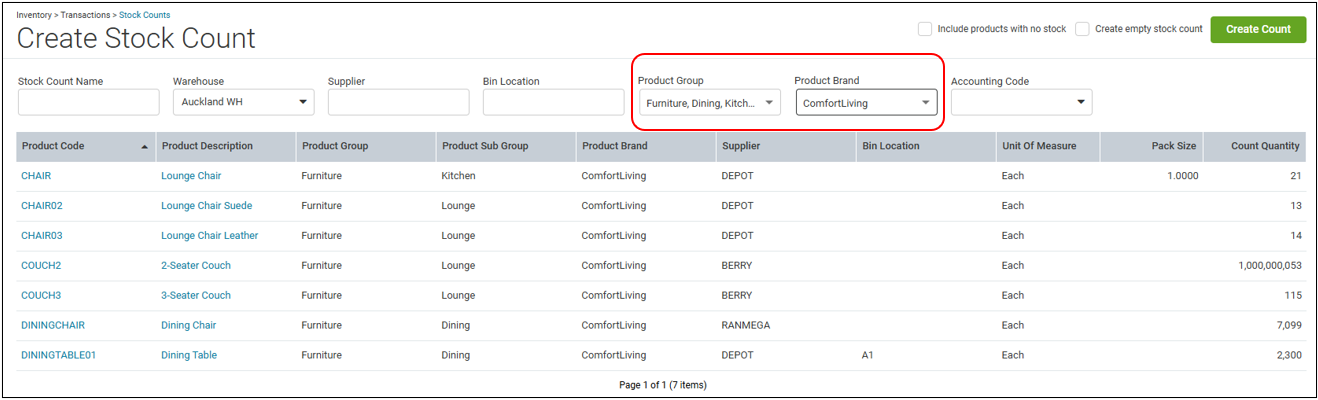Focus the Supplier input field
The height and width of the screenshot is (400, 1318).
pyautogui.click(x=399, y=102)
